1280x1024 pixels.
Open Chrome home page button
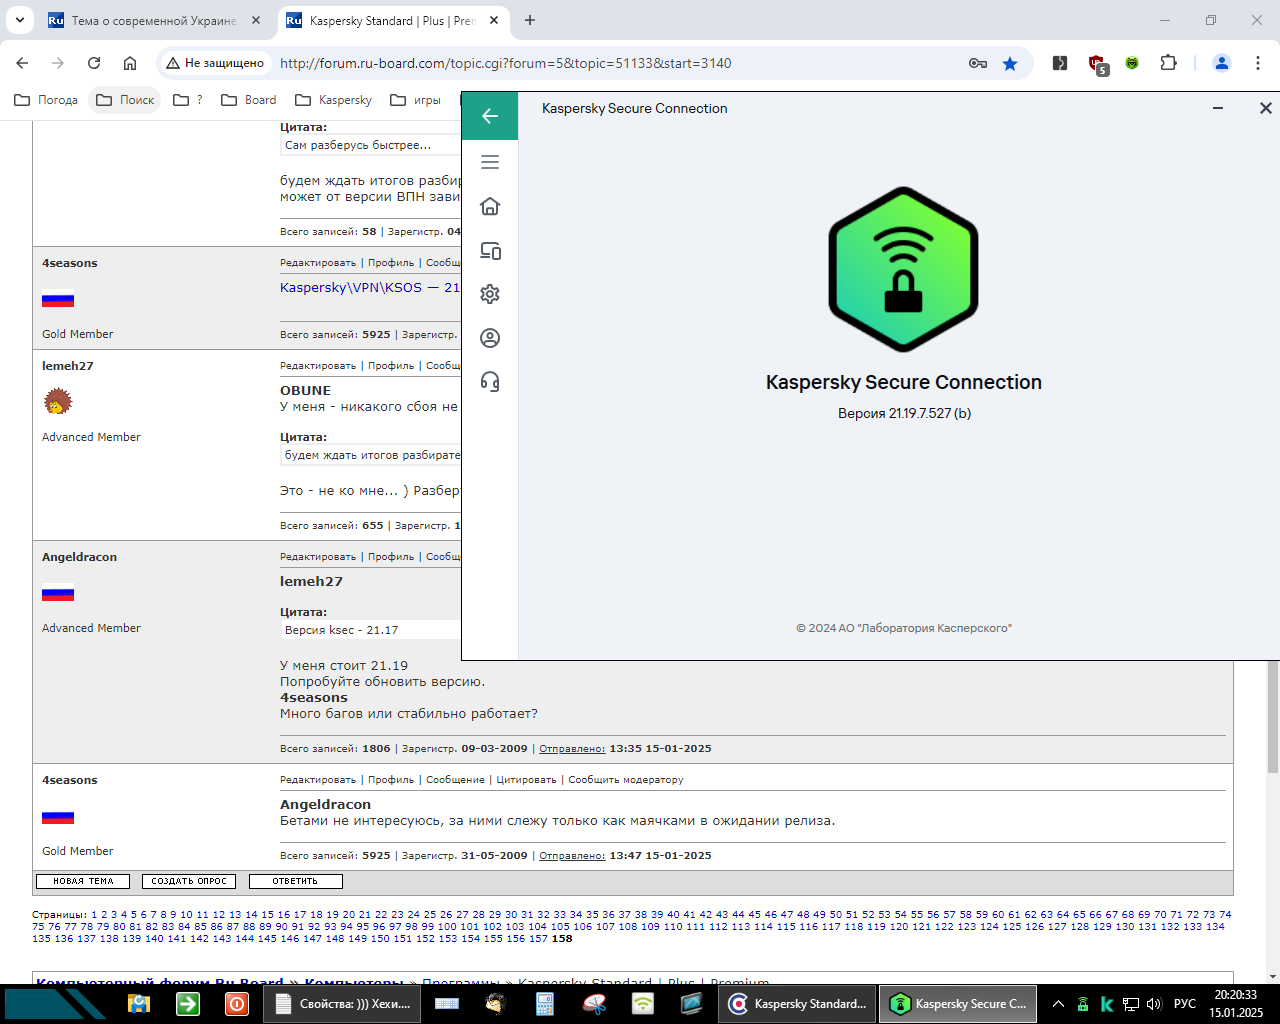coord(130,63)
